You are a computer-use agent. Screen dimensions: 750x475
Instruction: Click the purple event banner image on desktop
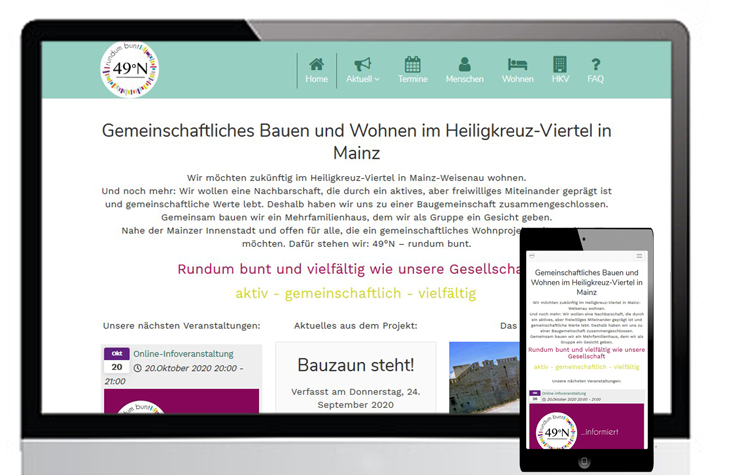pos(180,401)
